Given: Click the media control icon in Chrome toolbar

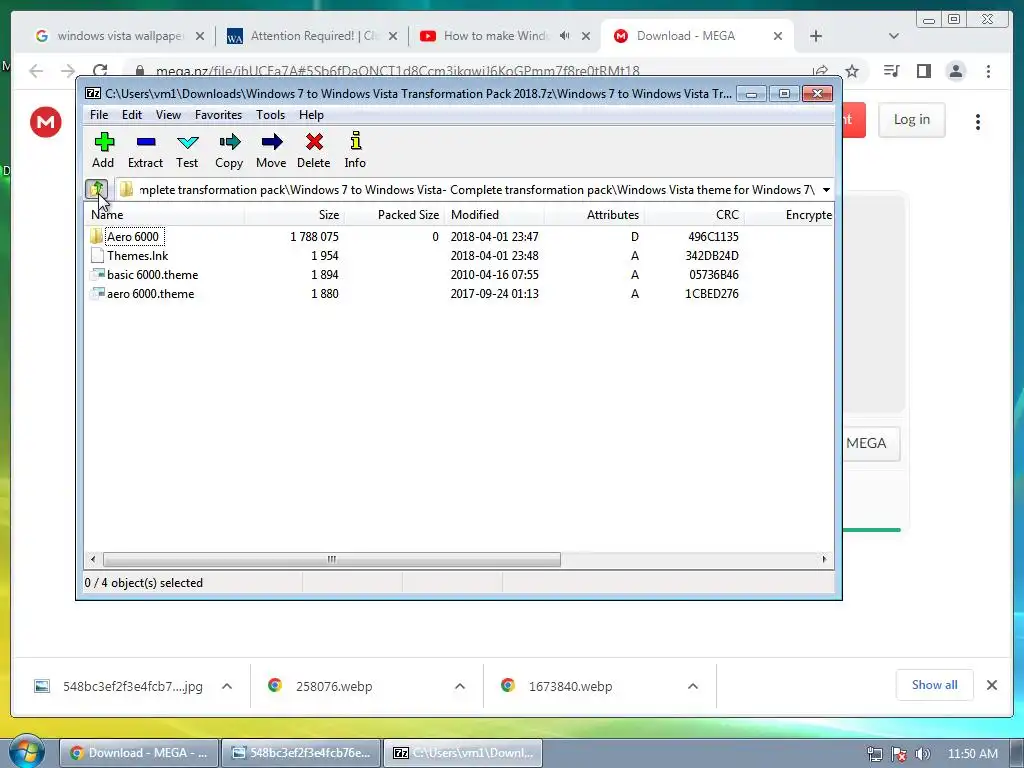Looking at the screenshot, I should pos(891,71).
